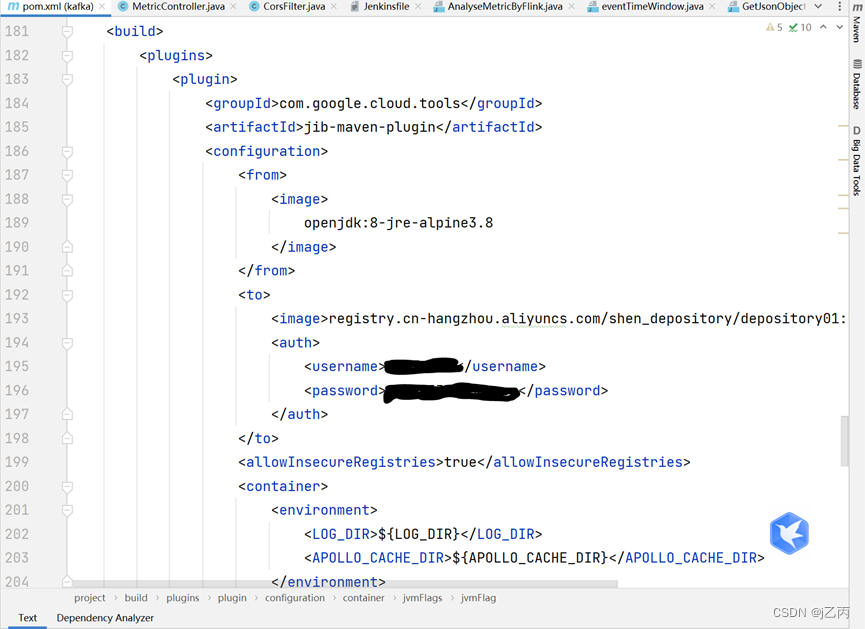Click the configuration breadcrumb
The height and width of the screenshot is (629, 865).
295,598
